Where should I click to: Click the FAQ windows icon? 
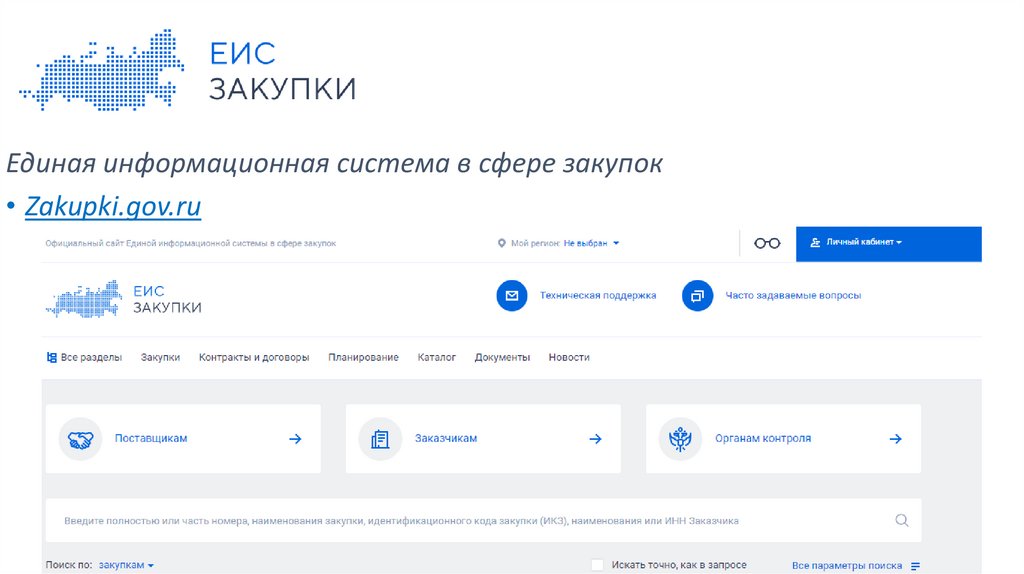point(697,296)
